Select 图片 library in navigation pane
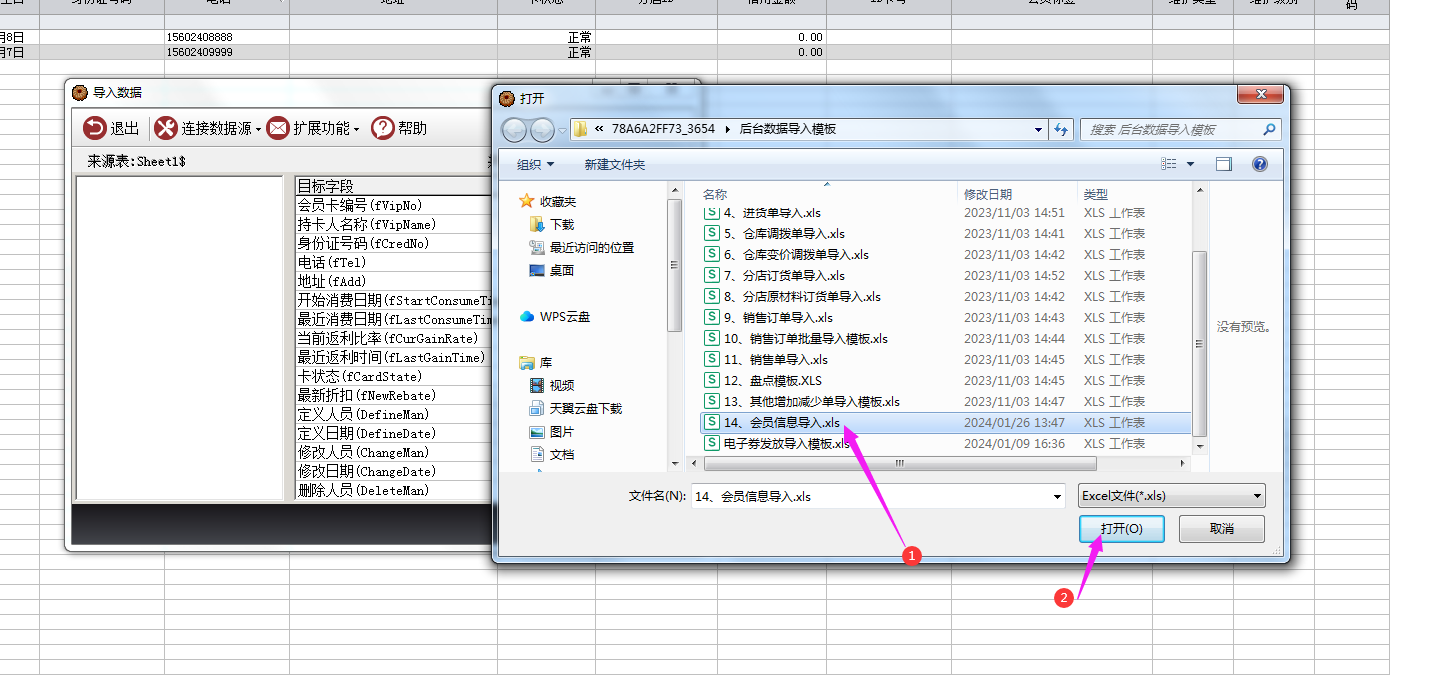1437x675 pixels. click(552, 431)
